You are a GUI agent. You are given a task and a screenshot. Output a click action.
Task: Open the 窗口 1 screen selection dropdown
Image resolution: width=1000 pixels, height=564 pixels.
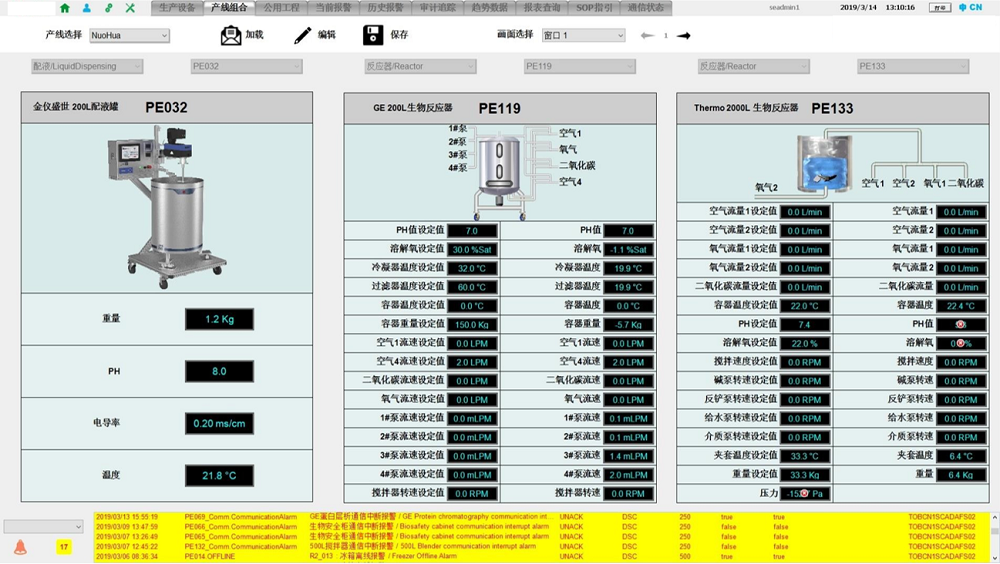[583, 35]
